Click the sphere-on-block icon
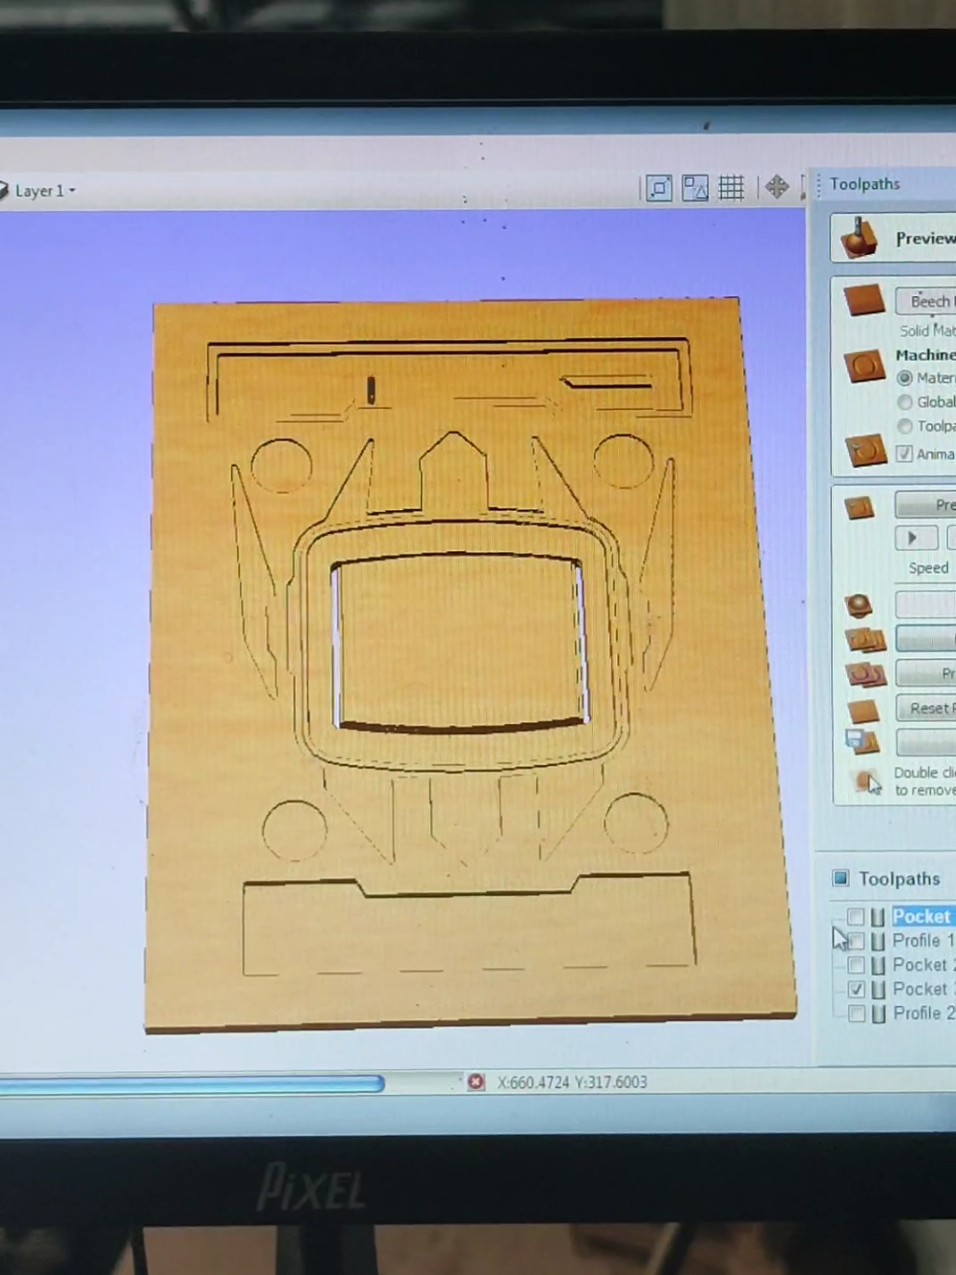The height and width of the screenshot is (1275, 956). coord(859,605)
